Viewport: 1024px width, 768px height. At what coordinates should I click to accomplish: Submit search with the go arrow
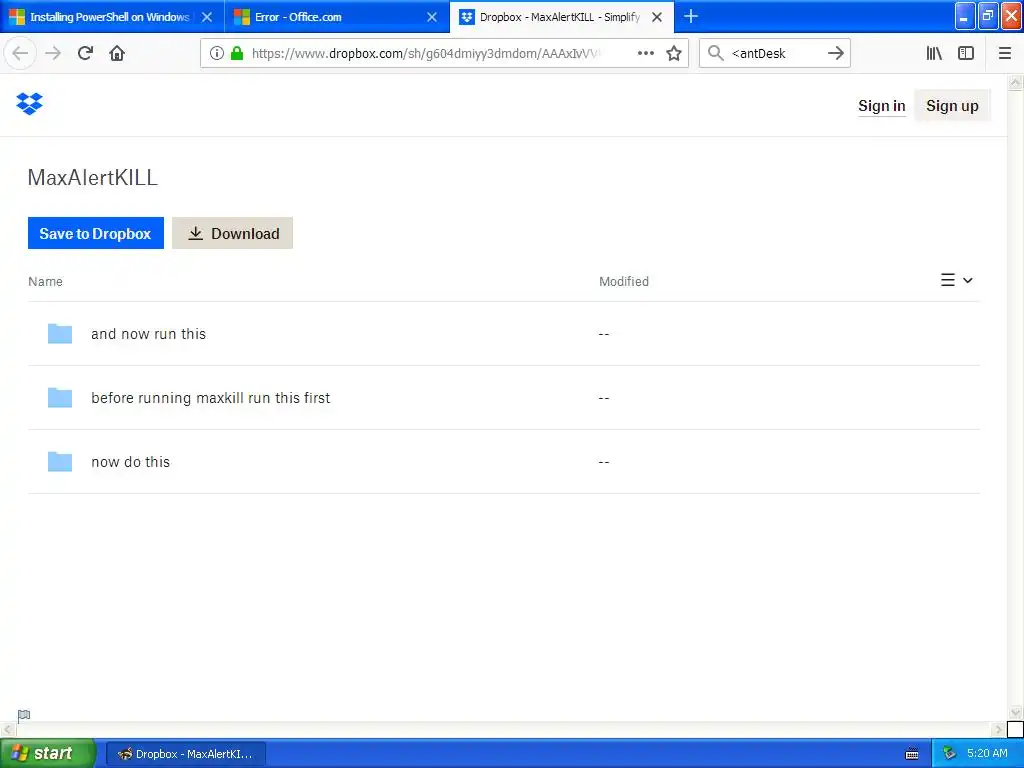(x=835, y=54)
